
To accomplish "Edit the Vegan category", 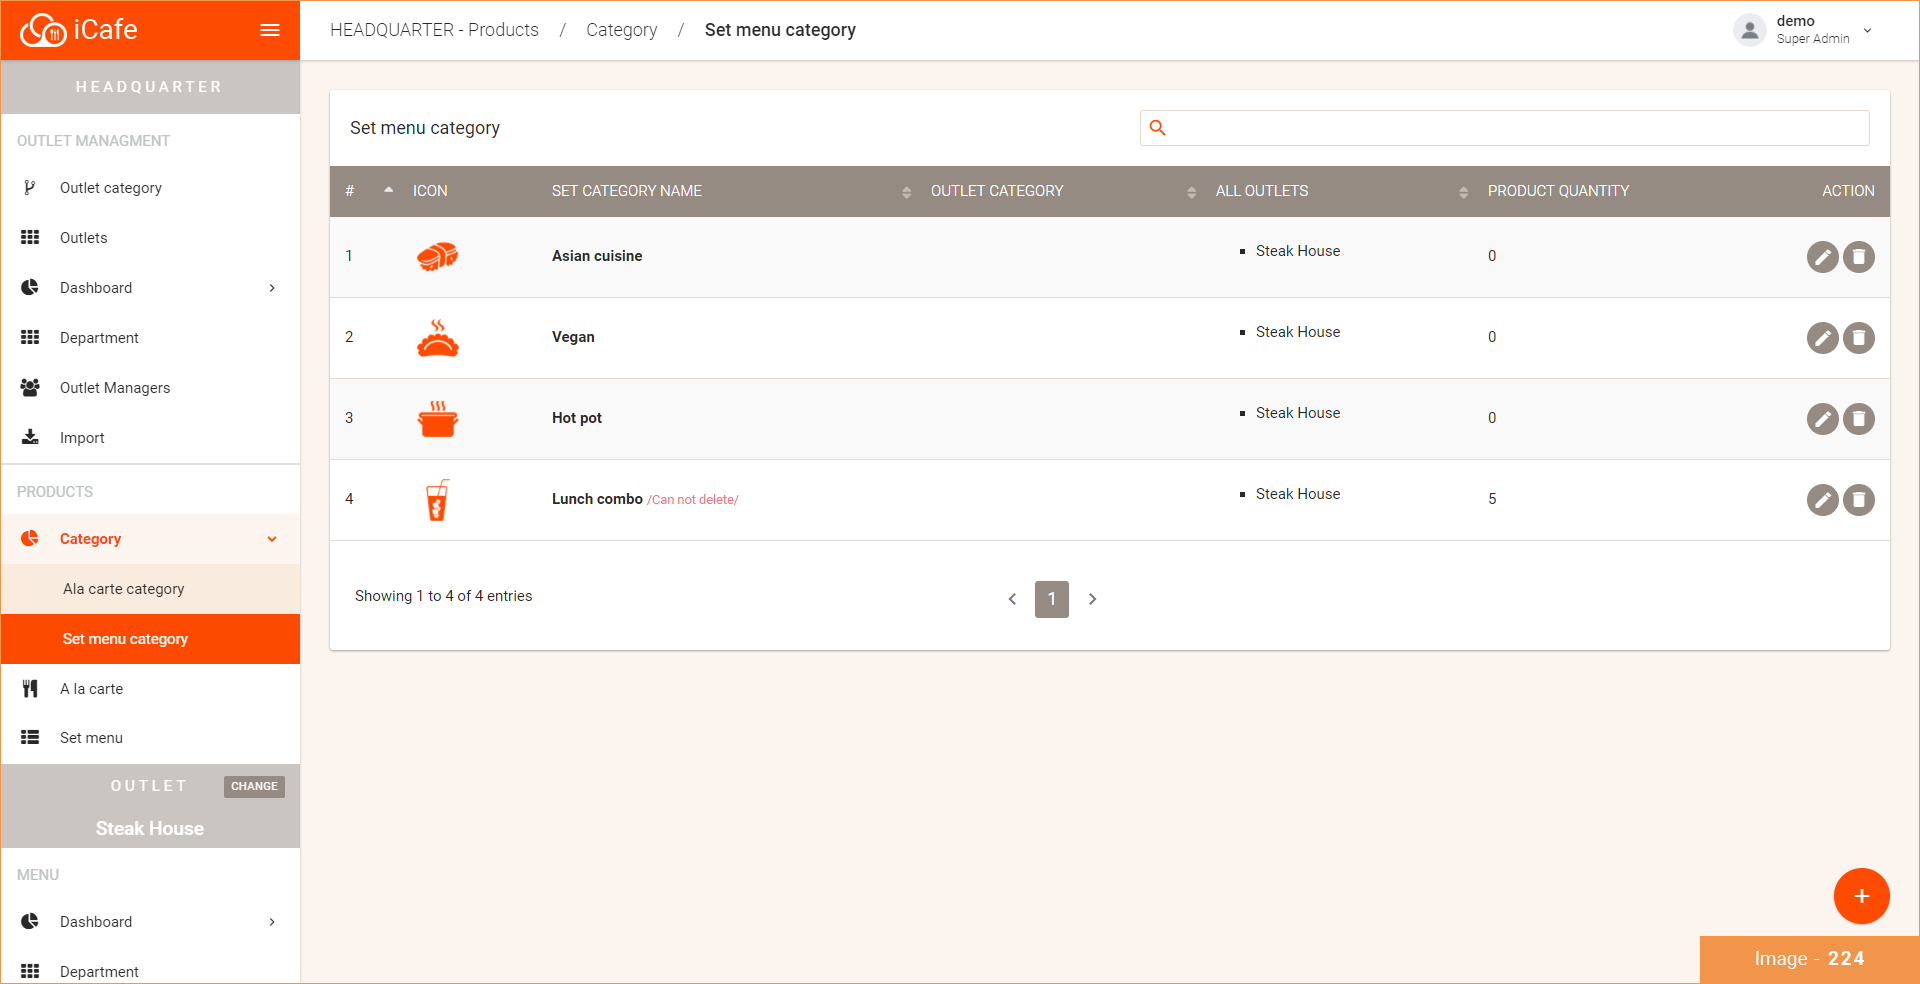I will tap(1823, 338).
